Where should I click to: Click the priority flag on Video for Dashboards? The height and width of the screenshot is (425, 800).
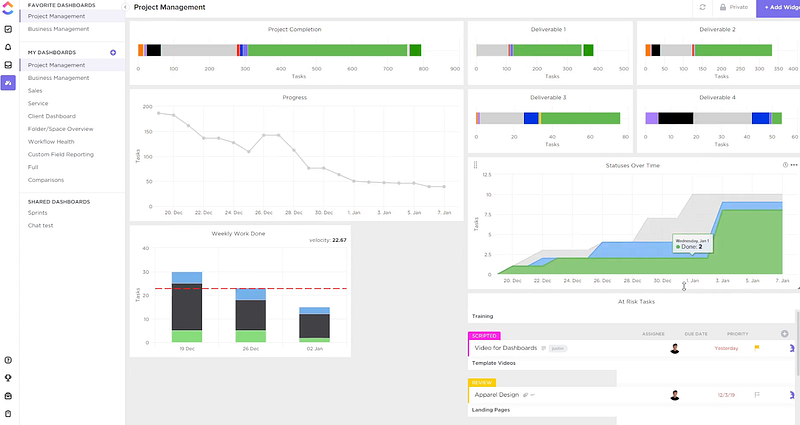pyautogui.click(x=757, y=348)
